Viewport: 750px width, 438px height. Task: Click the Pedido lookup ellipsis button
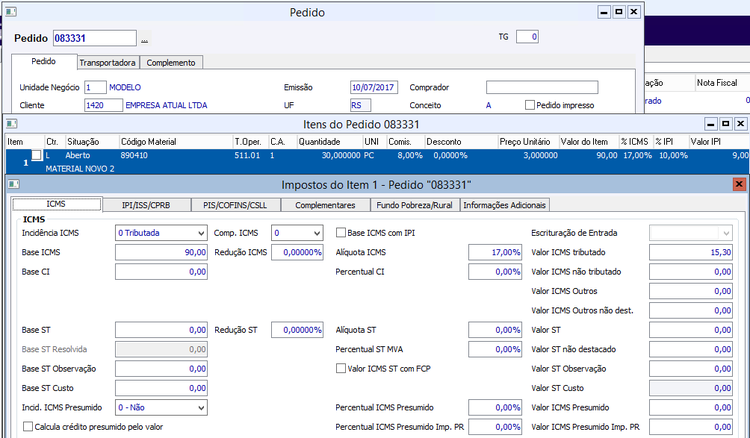(x=145, y=40)
